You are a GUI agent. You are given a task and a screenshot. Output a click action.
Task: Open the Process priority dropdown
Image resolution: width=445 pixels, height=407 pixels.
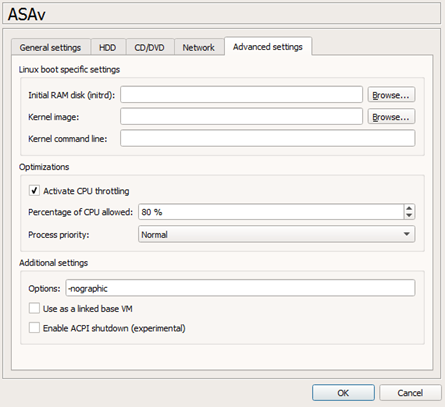point(277,234)
